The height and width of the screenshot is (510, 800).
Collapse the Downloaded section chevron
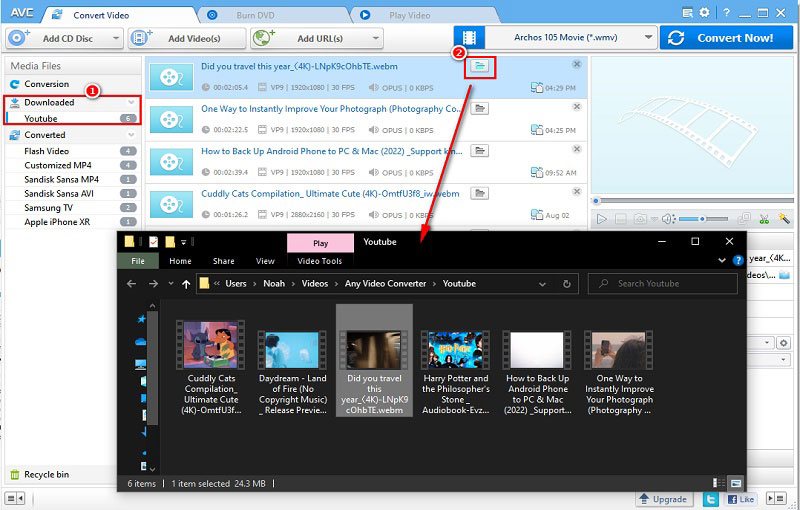131,103
